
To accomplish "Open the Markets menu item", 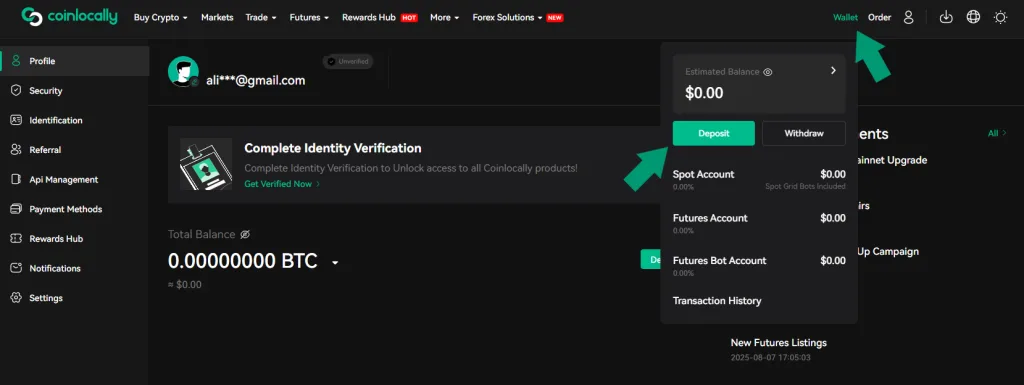I will [217, 18].
